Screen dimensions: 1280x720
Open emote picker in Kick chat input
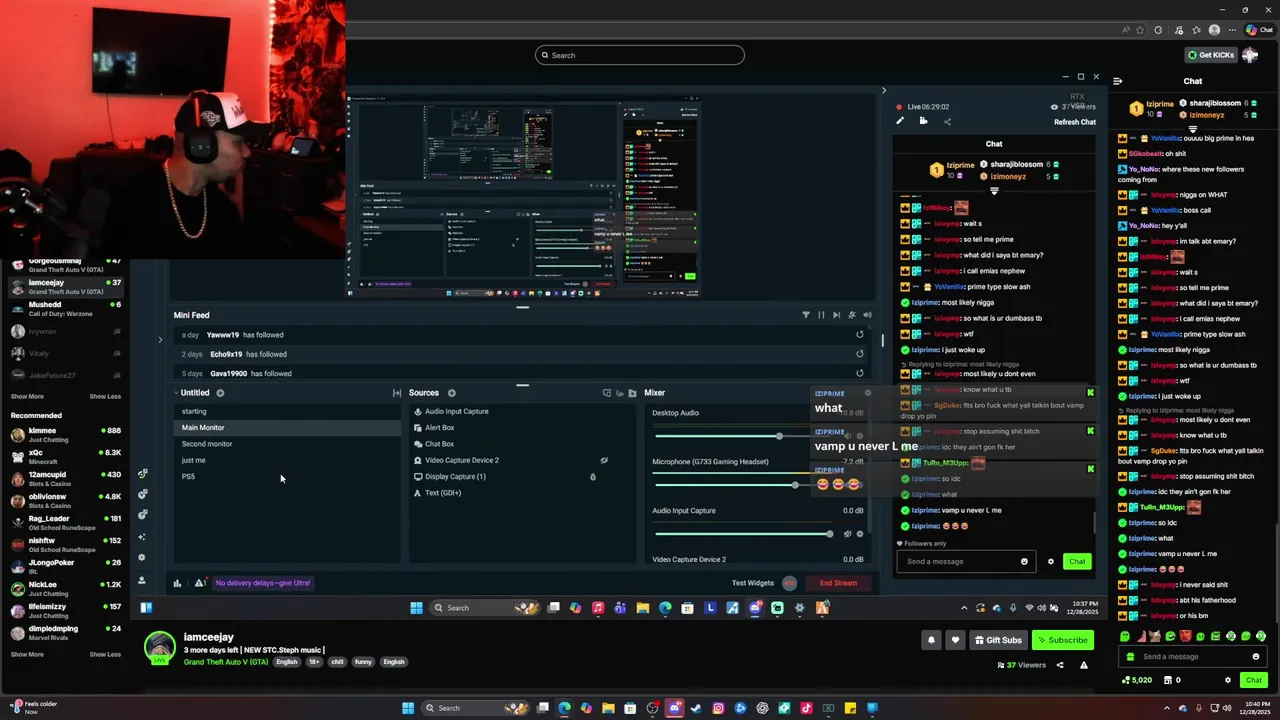click(1256, 657)
